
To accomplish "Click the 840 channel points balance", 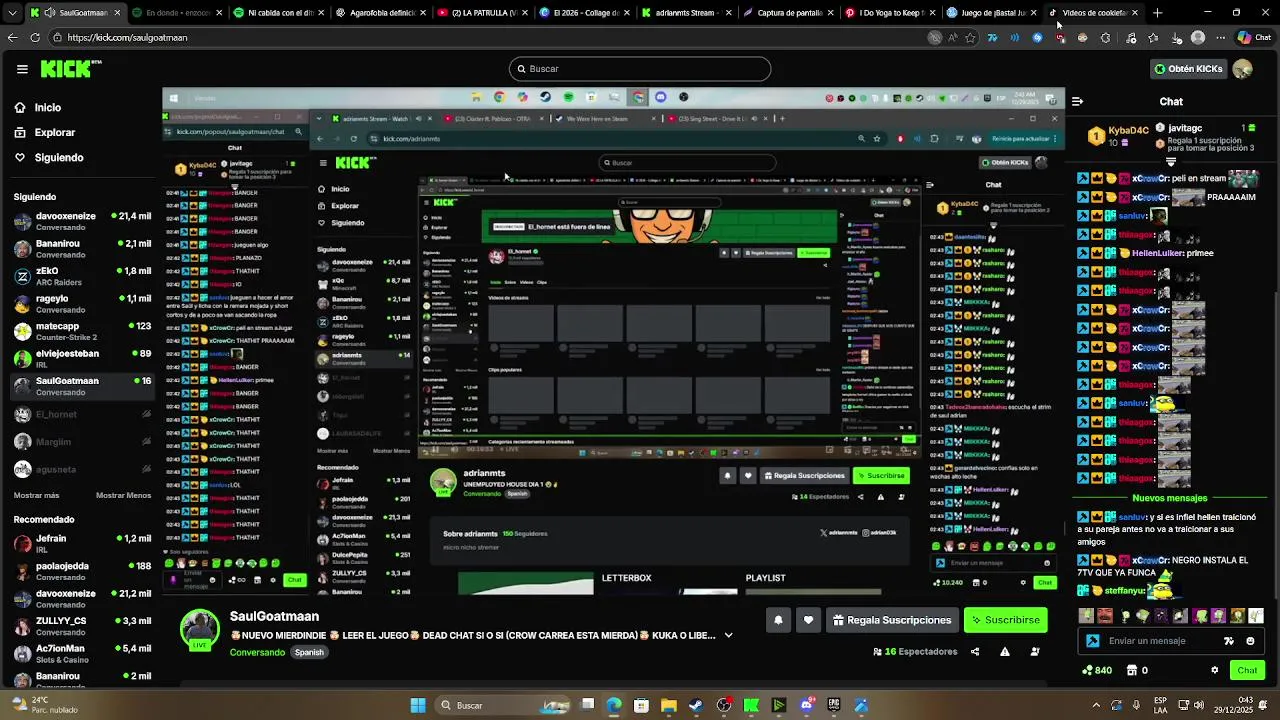I will (x=1097, y=670).
